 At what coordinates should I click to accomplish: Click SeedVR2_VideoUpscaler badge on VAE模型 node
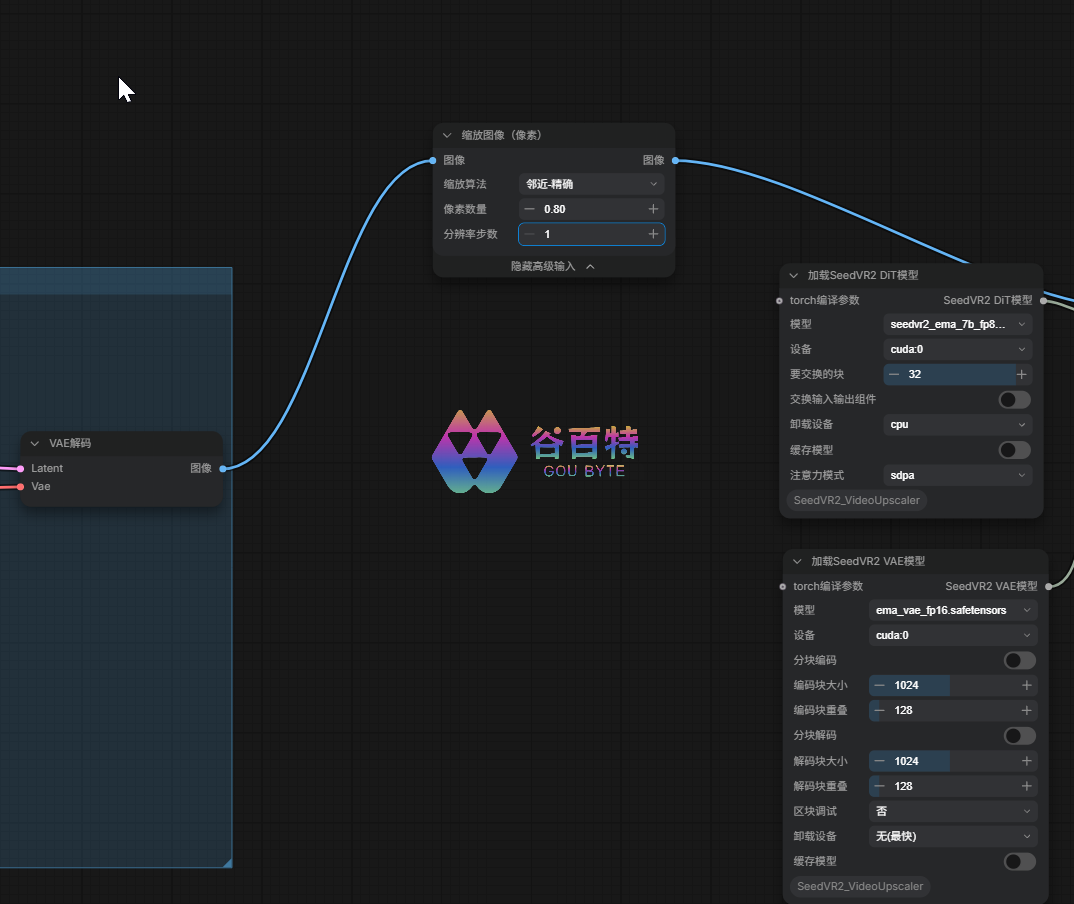click(x=860, y=887)
